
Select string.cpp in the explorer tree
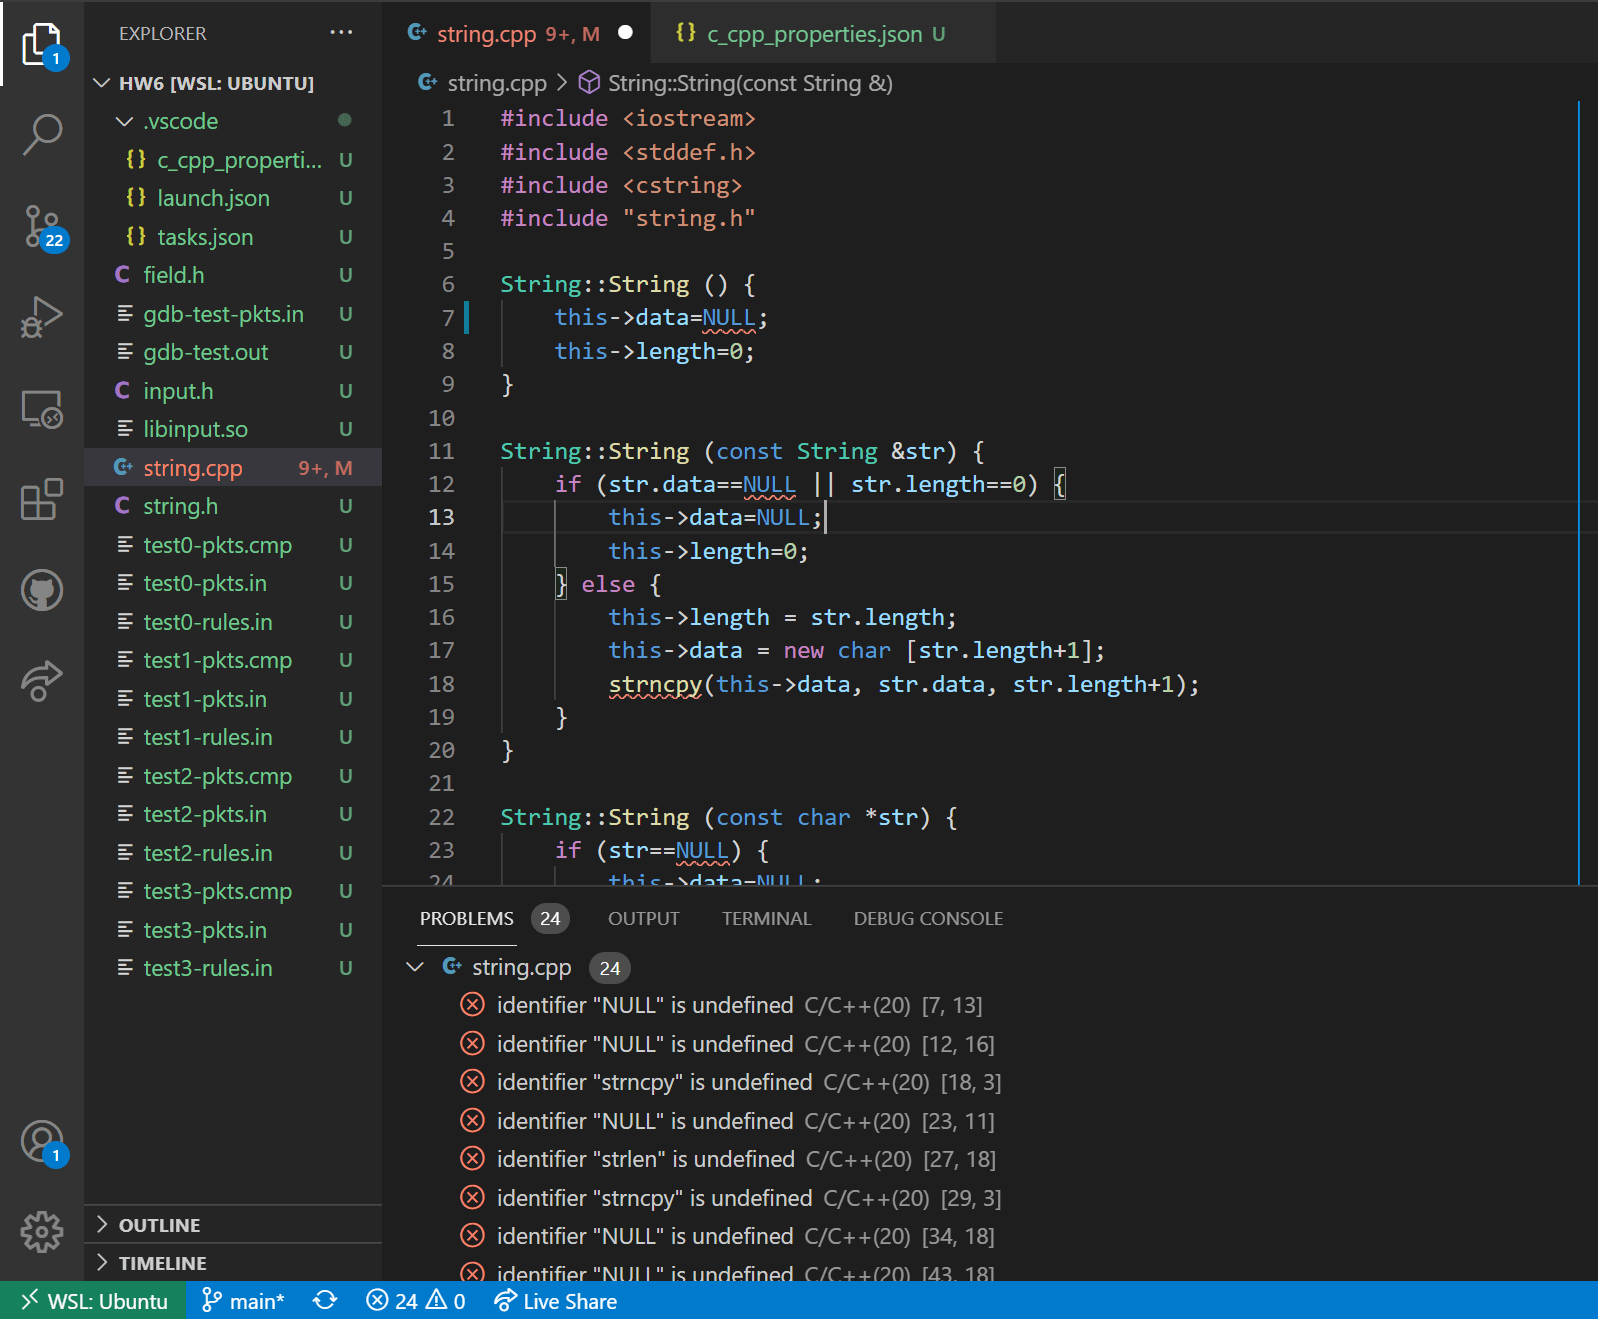coord(233,468)
